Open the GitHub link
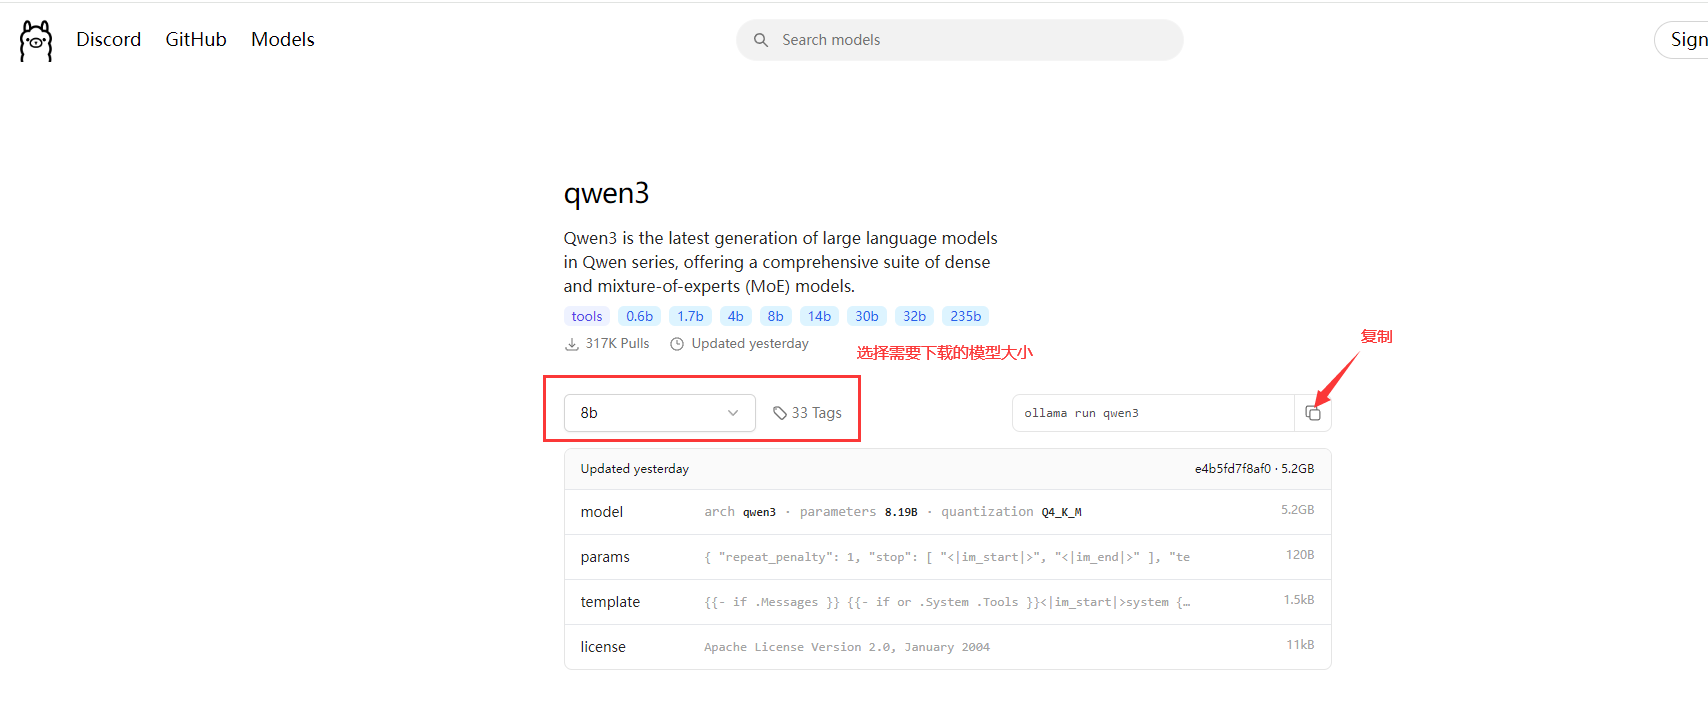1708x702 pixels. tap(196, 39)
